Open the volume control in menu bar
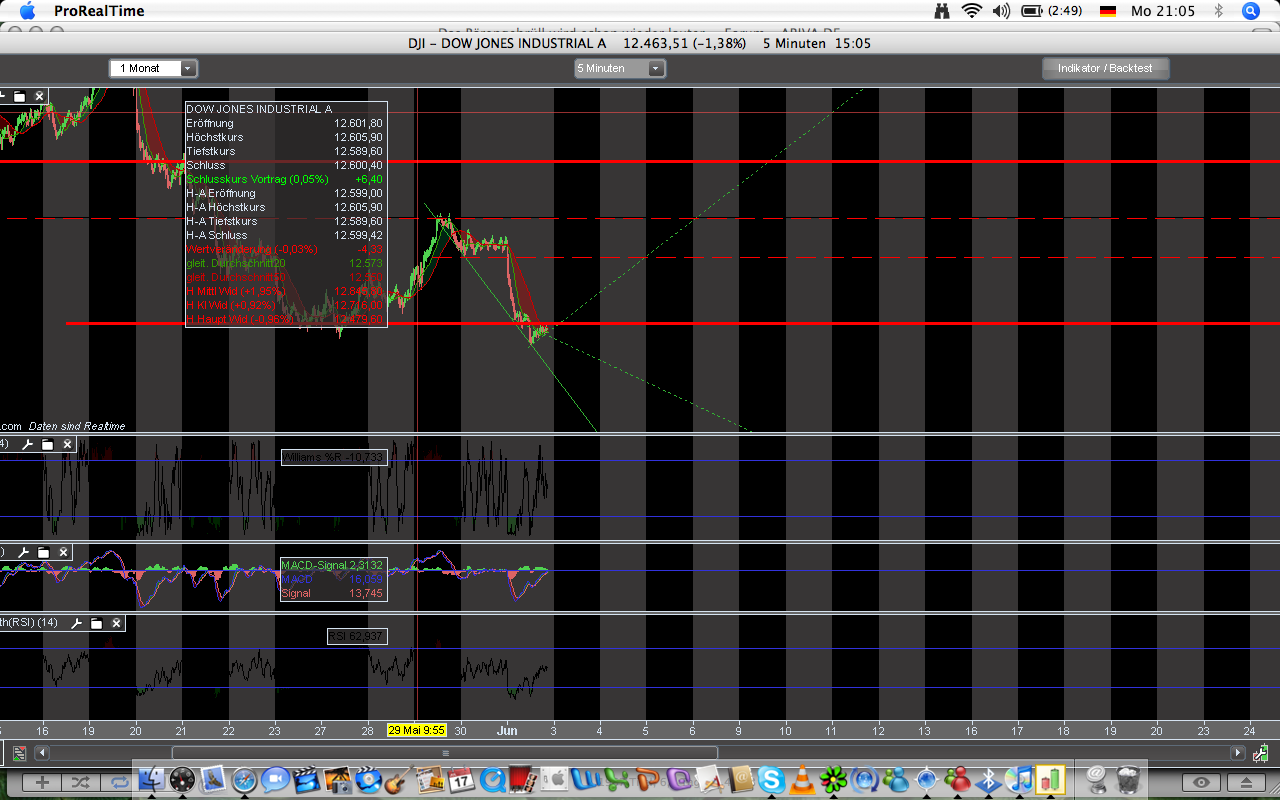Image resolution: width=1280 pixels, height=800 pixels. pyautogui.click(x=1001, y=11)
